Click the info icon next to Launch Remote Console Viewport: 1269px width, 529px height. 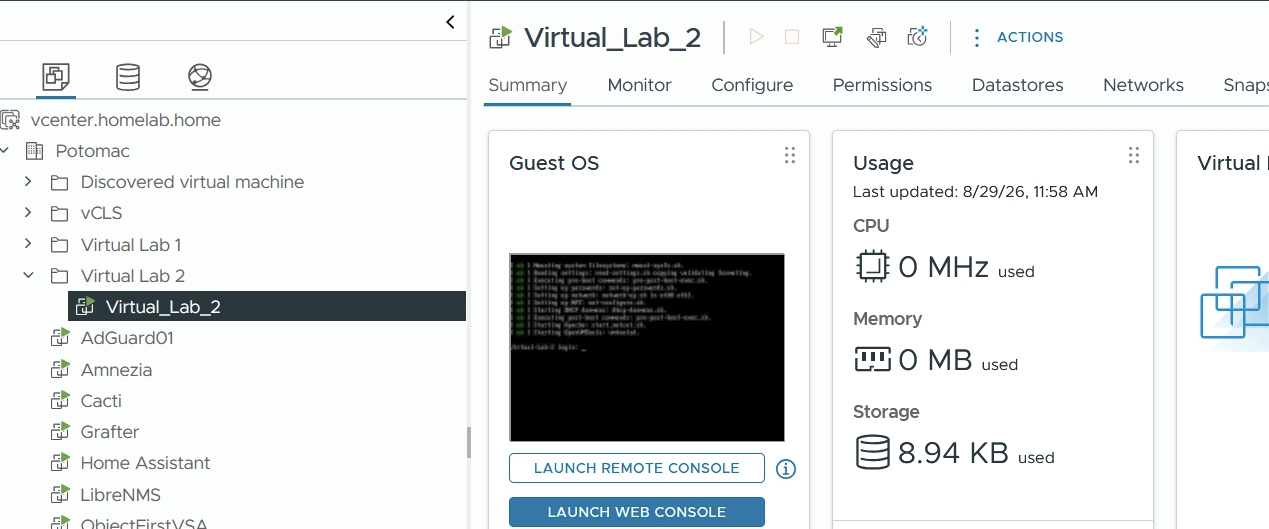(x=786, y=468)
